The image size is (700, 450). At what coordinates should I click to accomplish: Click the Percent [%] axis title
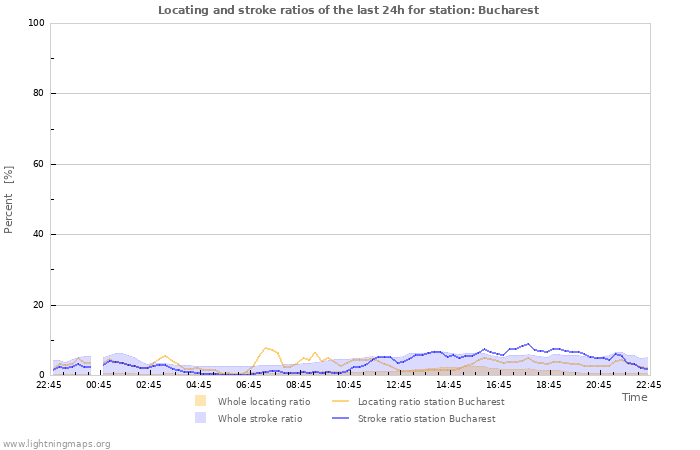pos(8,200)
